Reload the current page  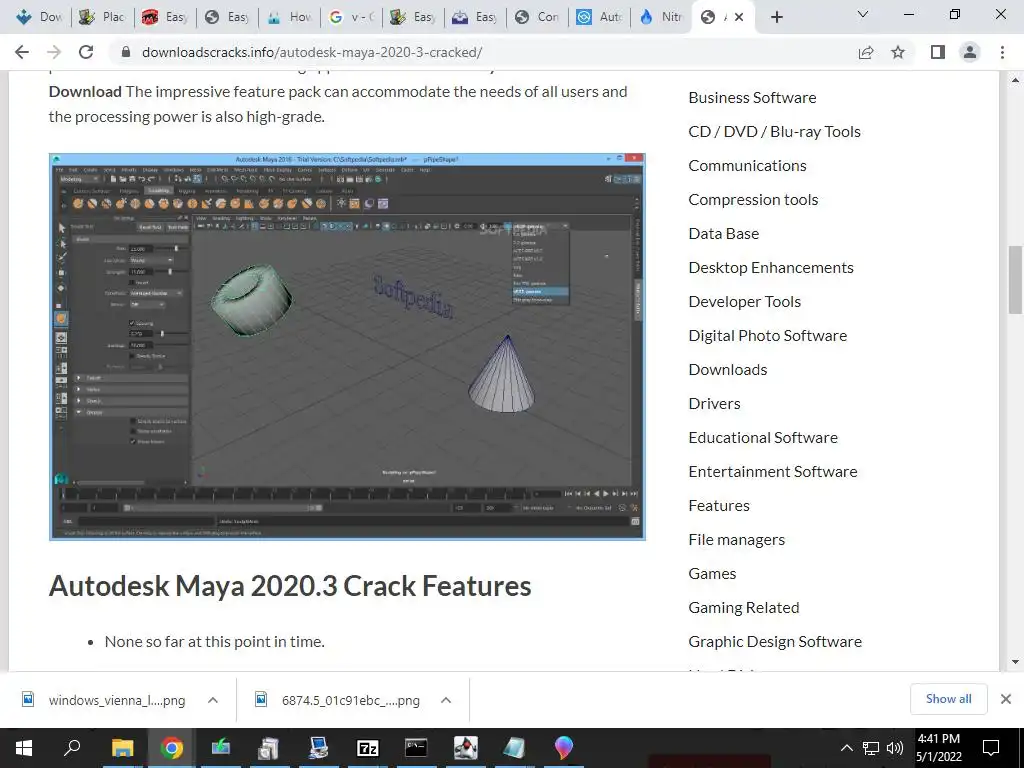click(x=86, y=52)
